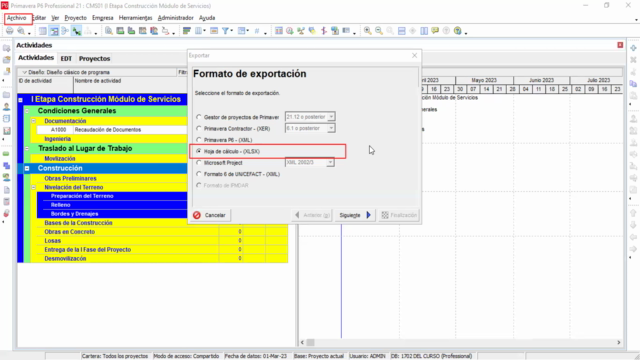Click the Columns toolbar icon
This screenshot has width=640, height=360.
coord(199,31)
